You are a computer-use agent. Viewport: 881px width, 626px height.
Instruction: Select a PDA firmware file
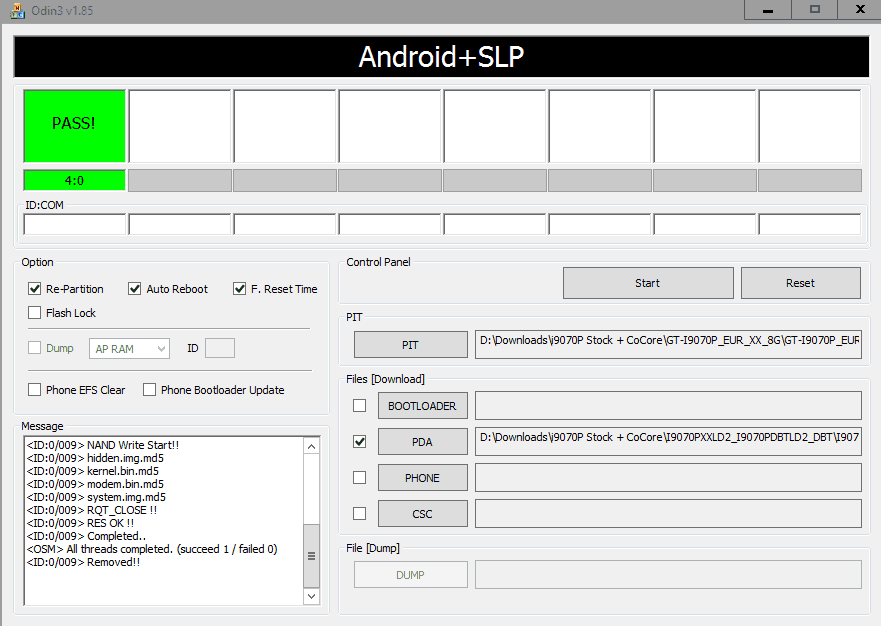pyautogui.click(x=423, y=442)
